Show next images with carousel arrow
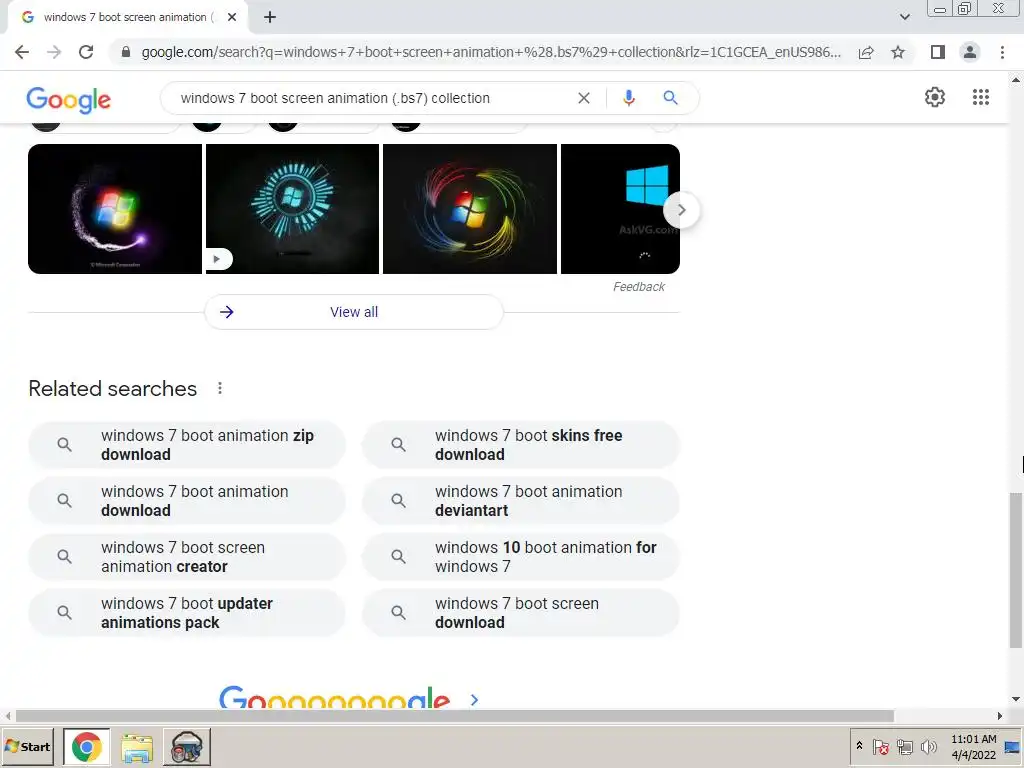The width and height of the screenshot is (1024, 768). tap(681, 210)
